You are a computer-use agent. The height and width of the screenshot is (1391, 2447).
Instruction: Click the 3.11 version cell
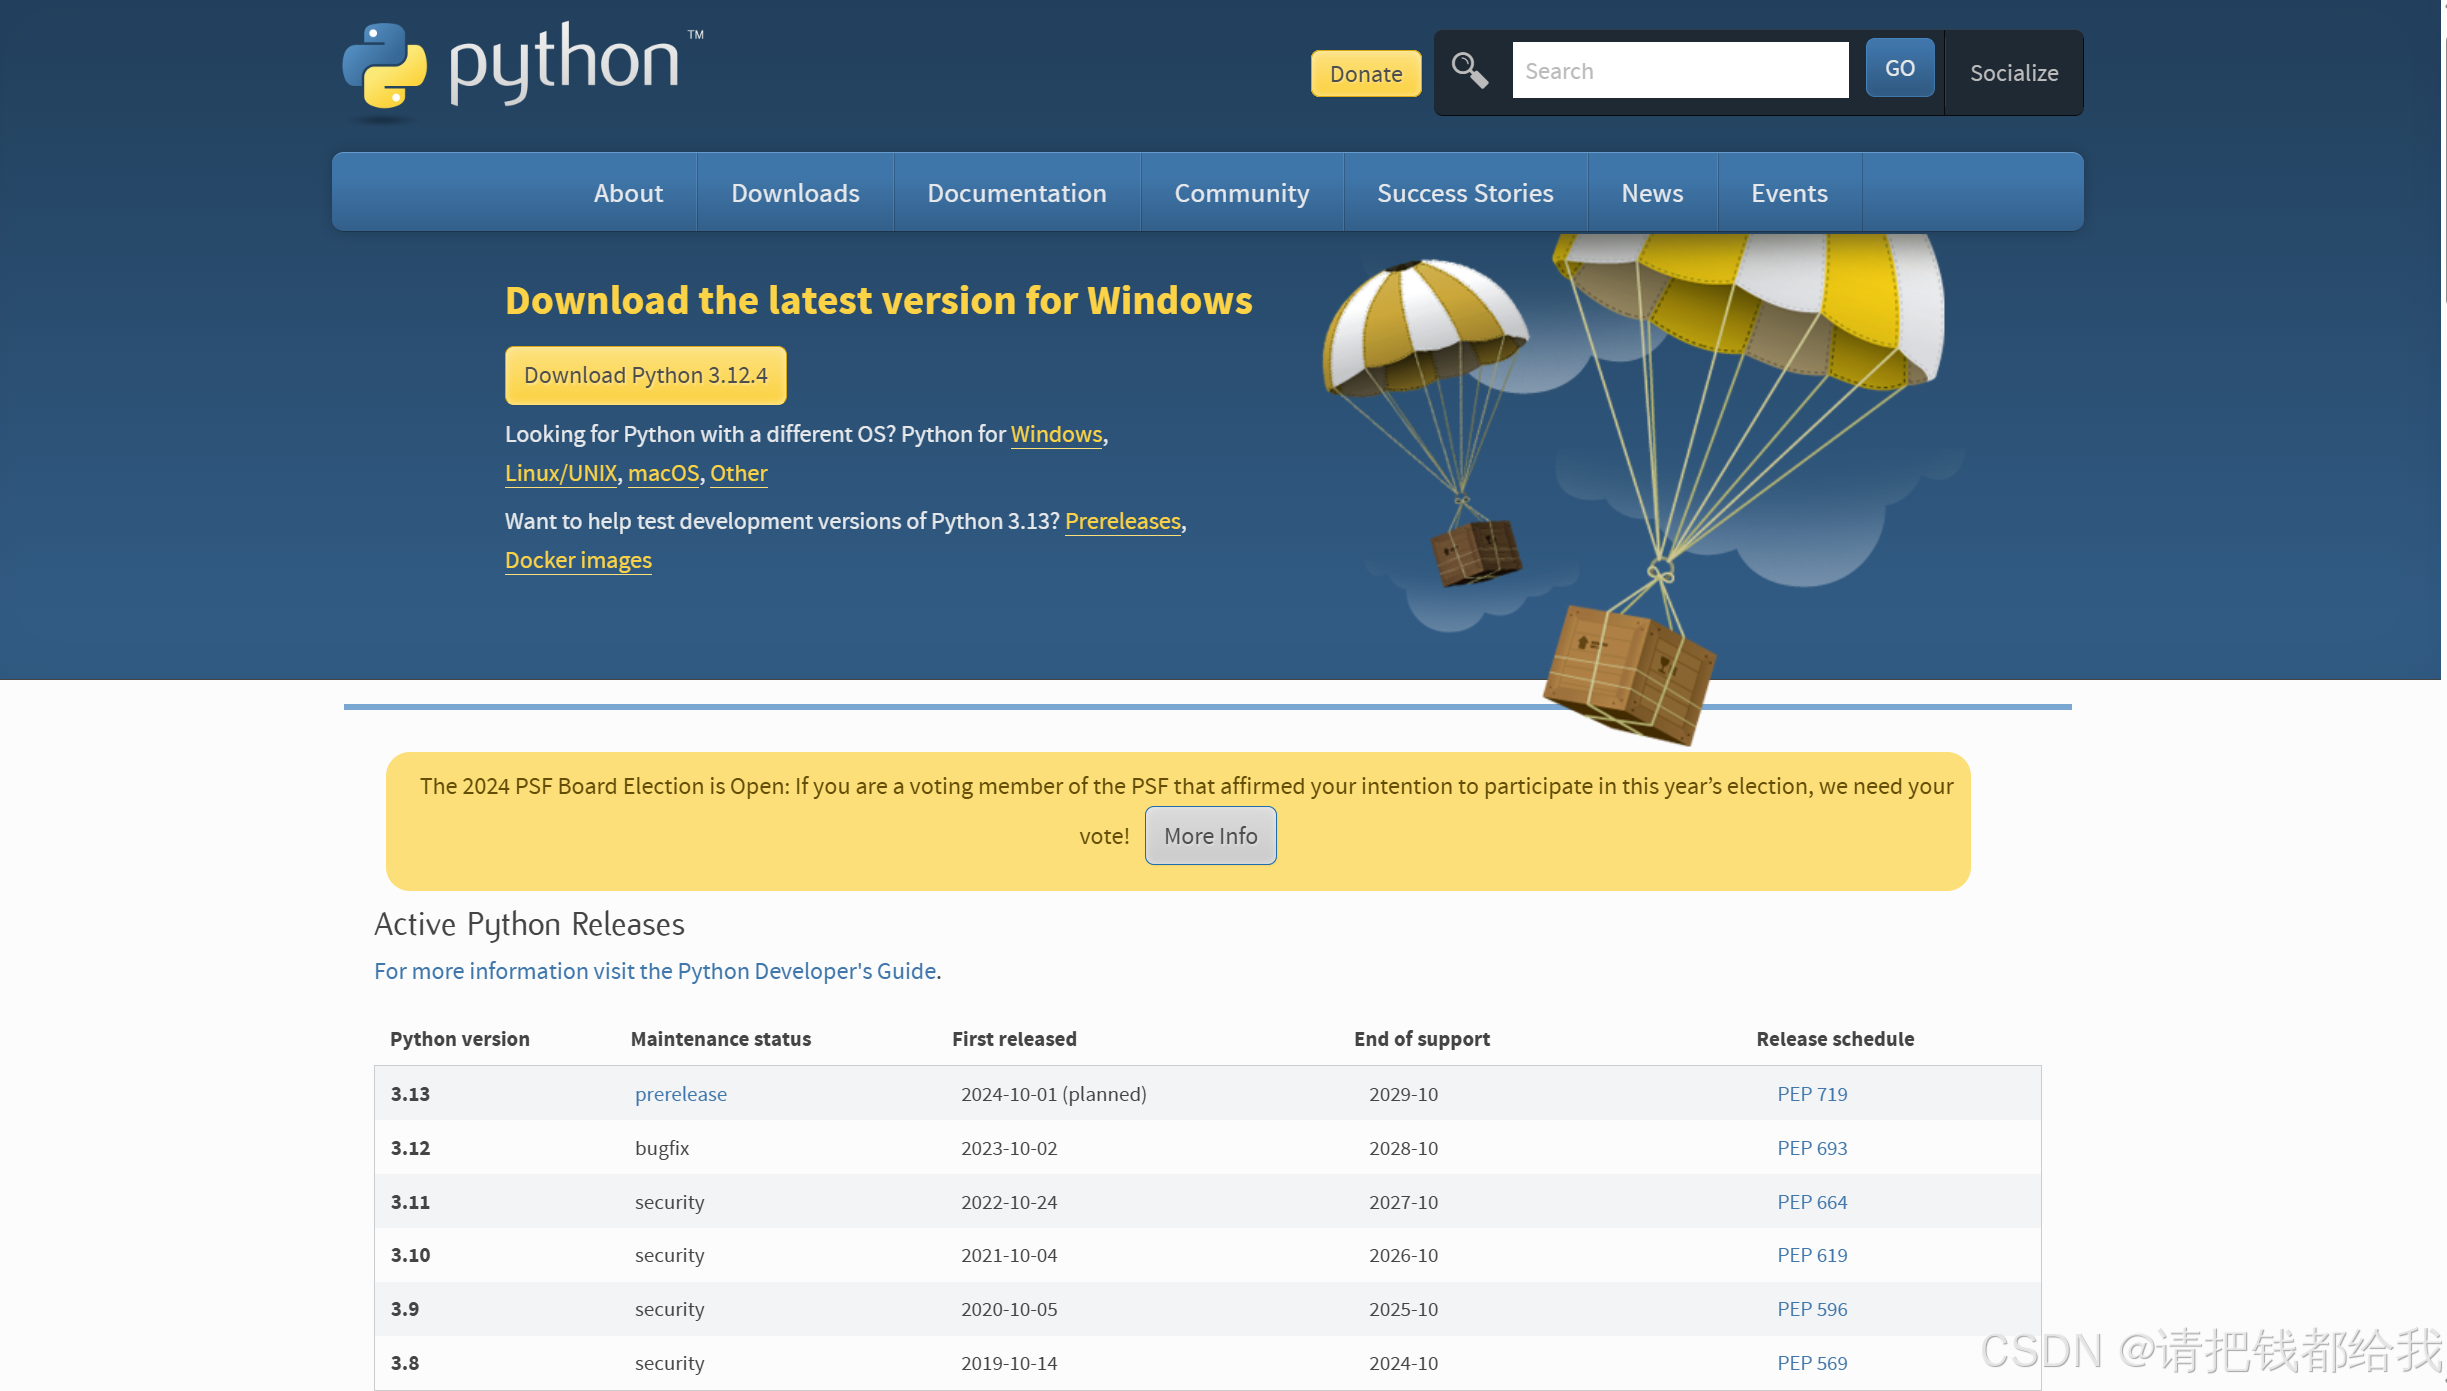coord(410,1202)
